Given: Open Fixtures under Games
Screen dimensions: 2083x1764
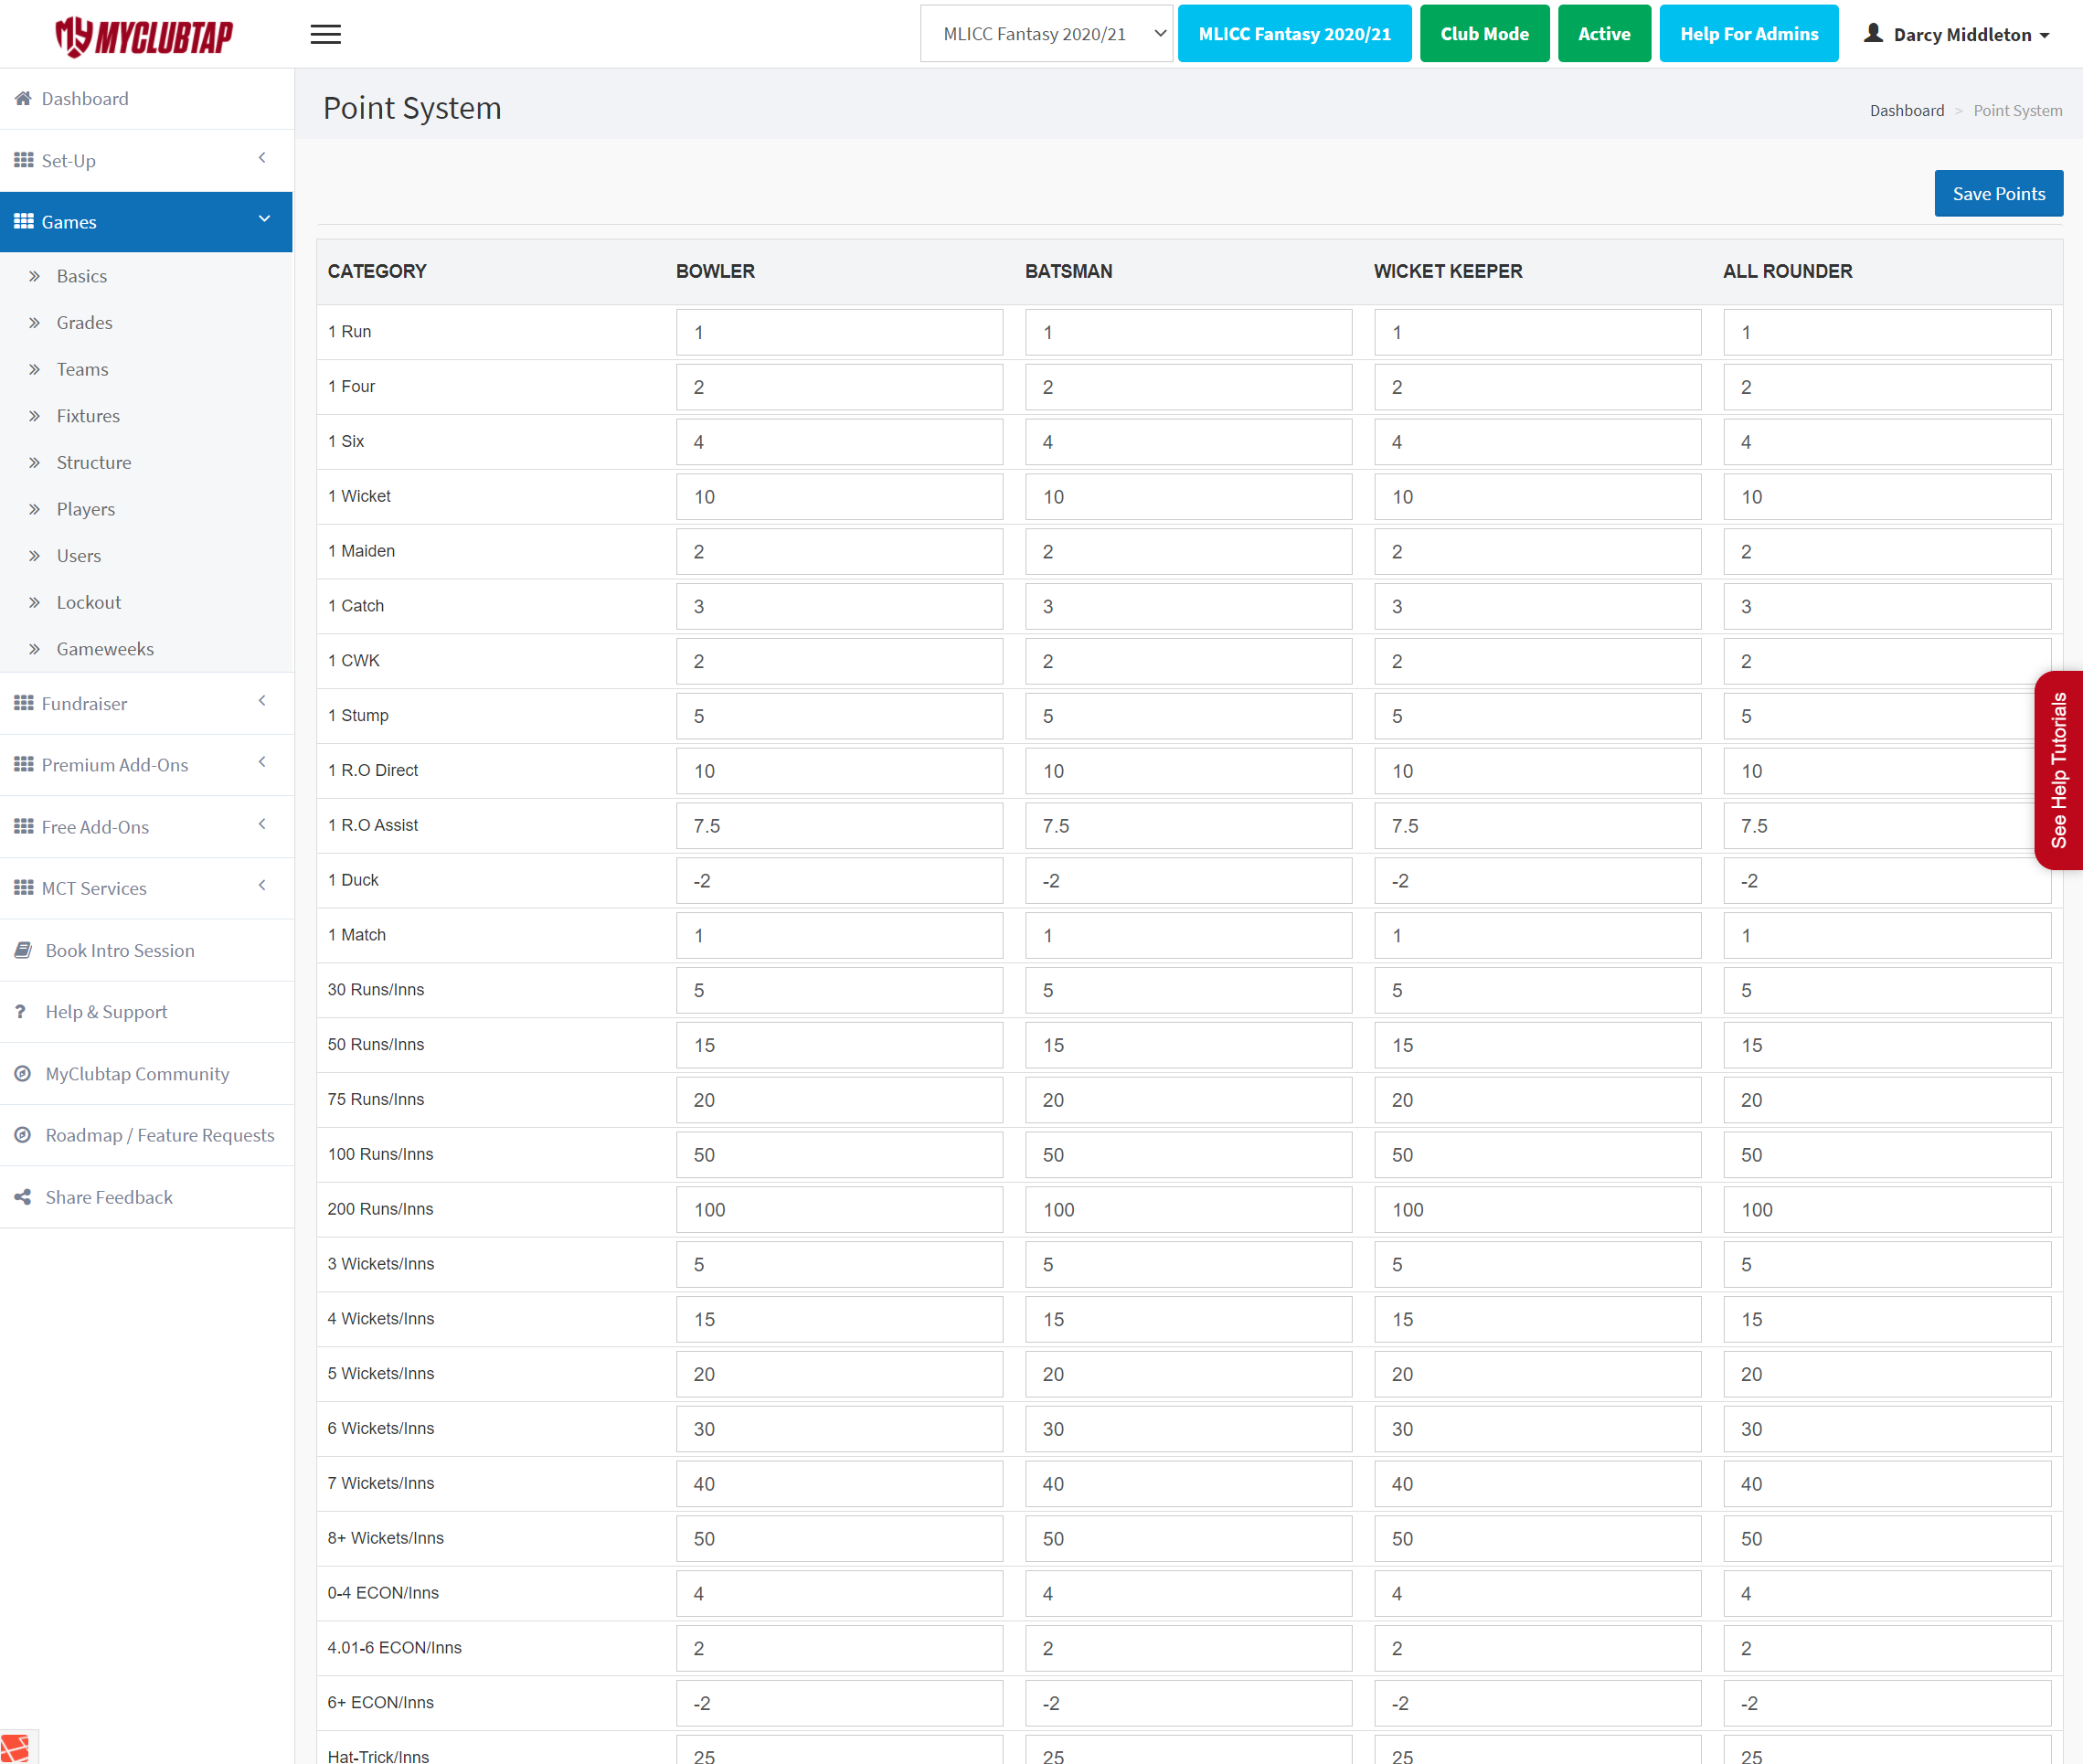Looking at the screenshot, I should 88,416.
